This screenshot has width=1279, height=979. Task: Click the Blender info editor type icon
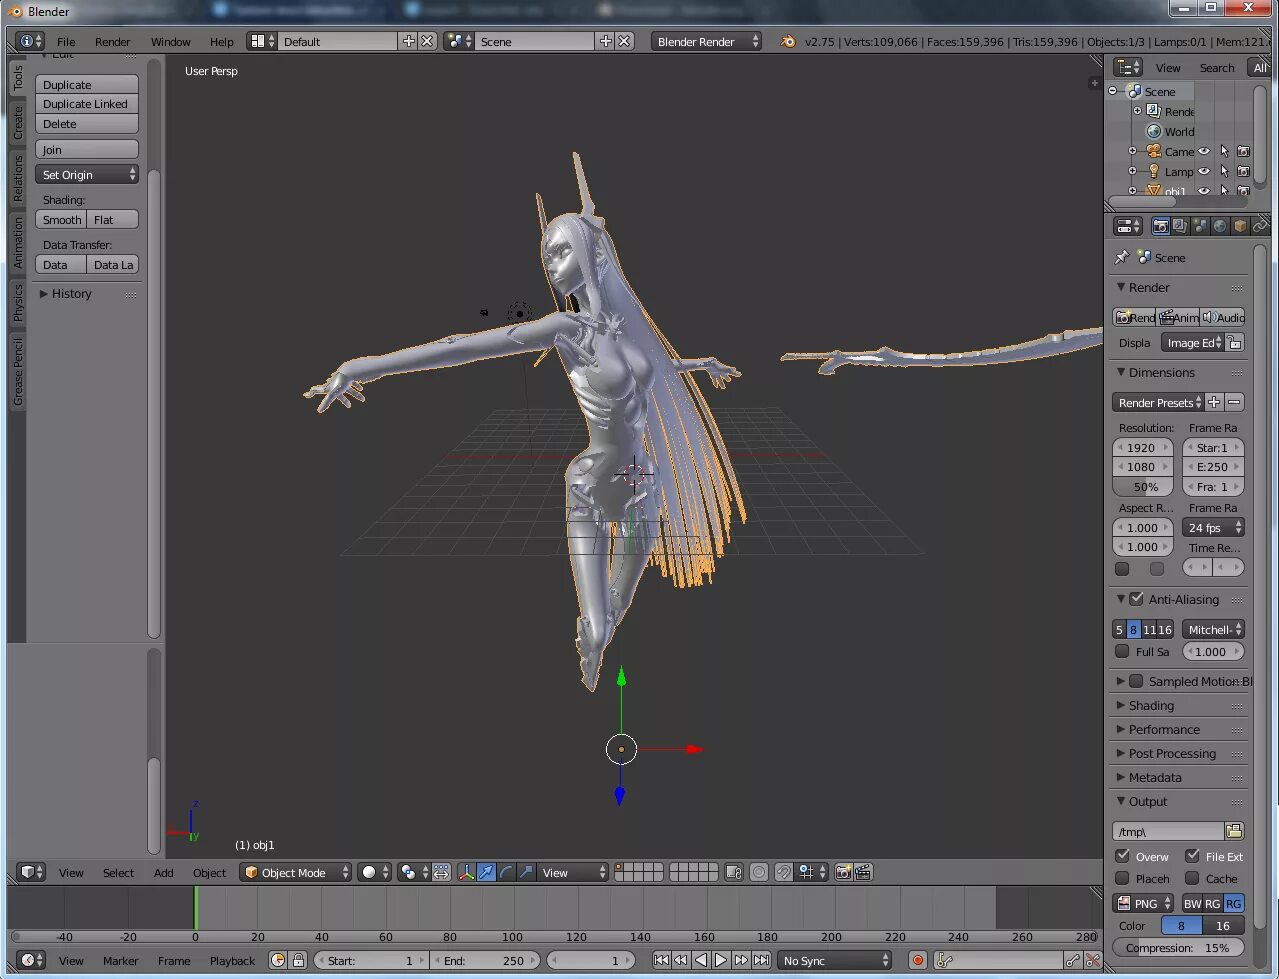click(31, 41)
